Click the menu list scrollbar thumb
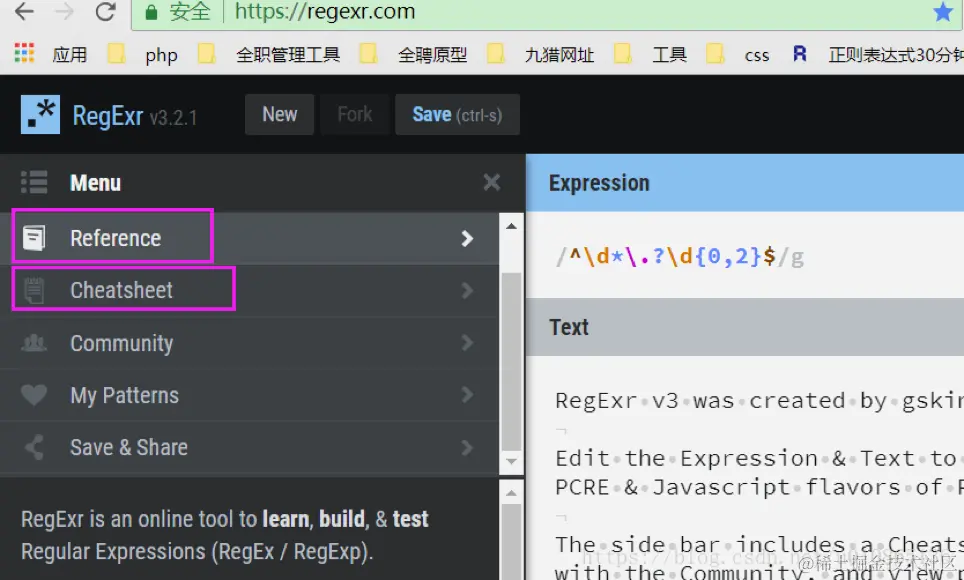The width and height of the screenshot is (964, 580). (x=511, y=360)
